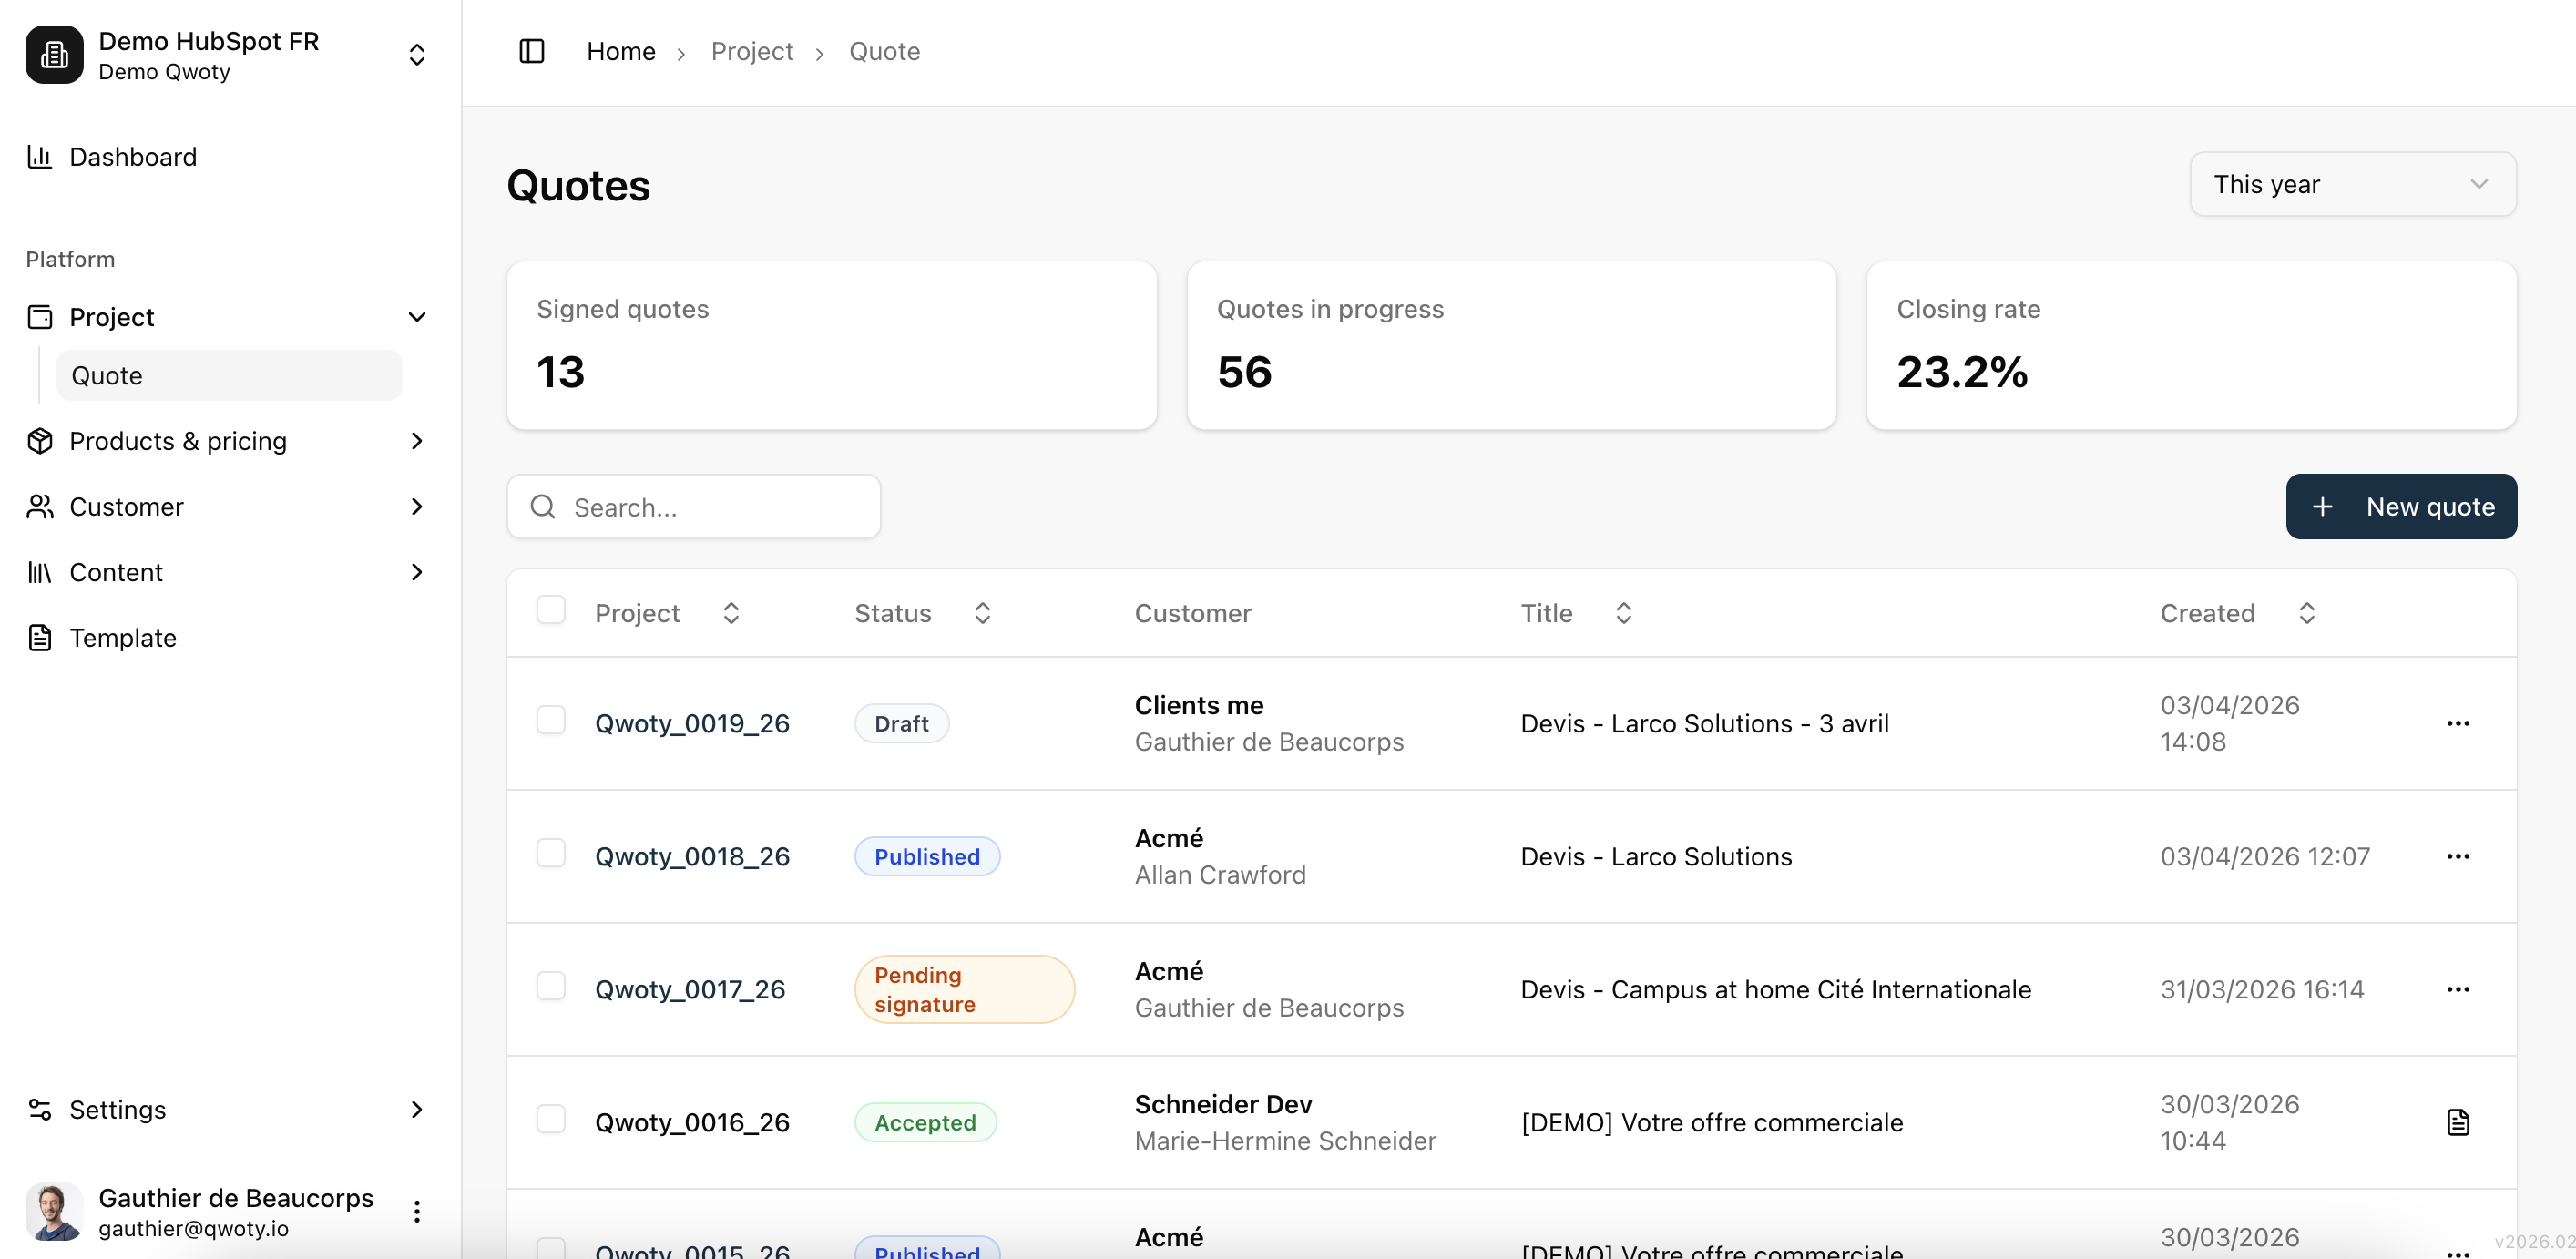Click customer name 'Clients me'
Viewport: 2576px width, 1259px height.
click(x=1199, y=705)
